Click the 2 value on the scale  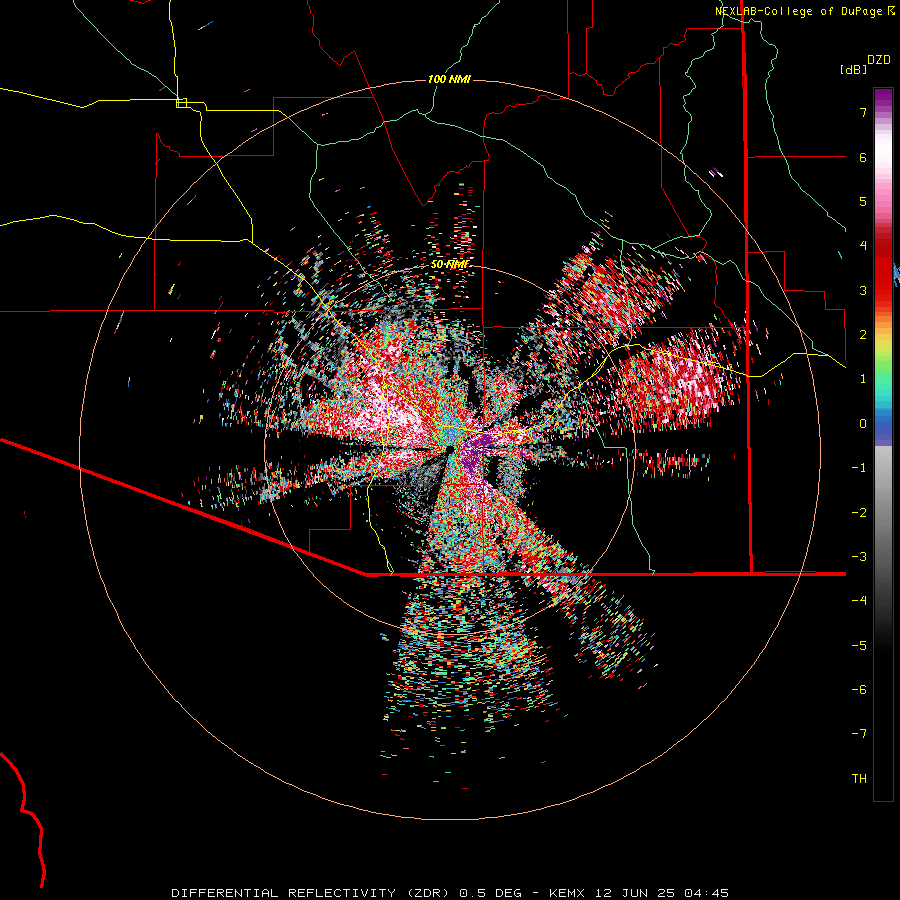point(863,335)
